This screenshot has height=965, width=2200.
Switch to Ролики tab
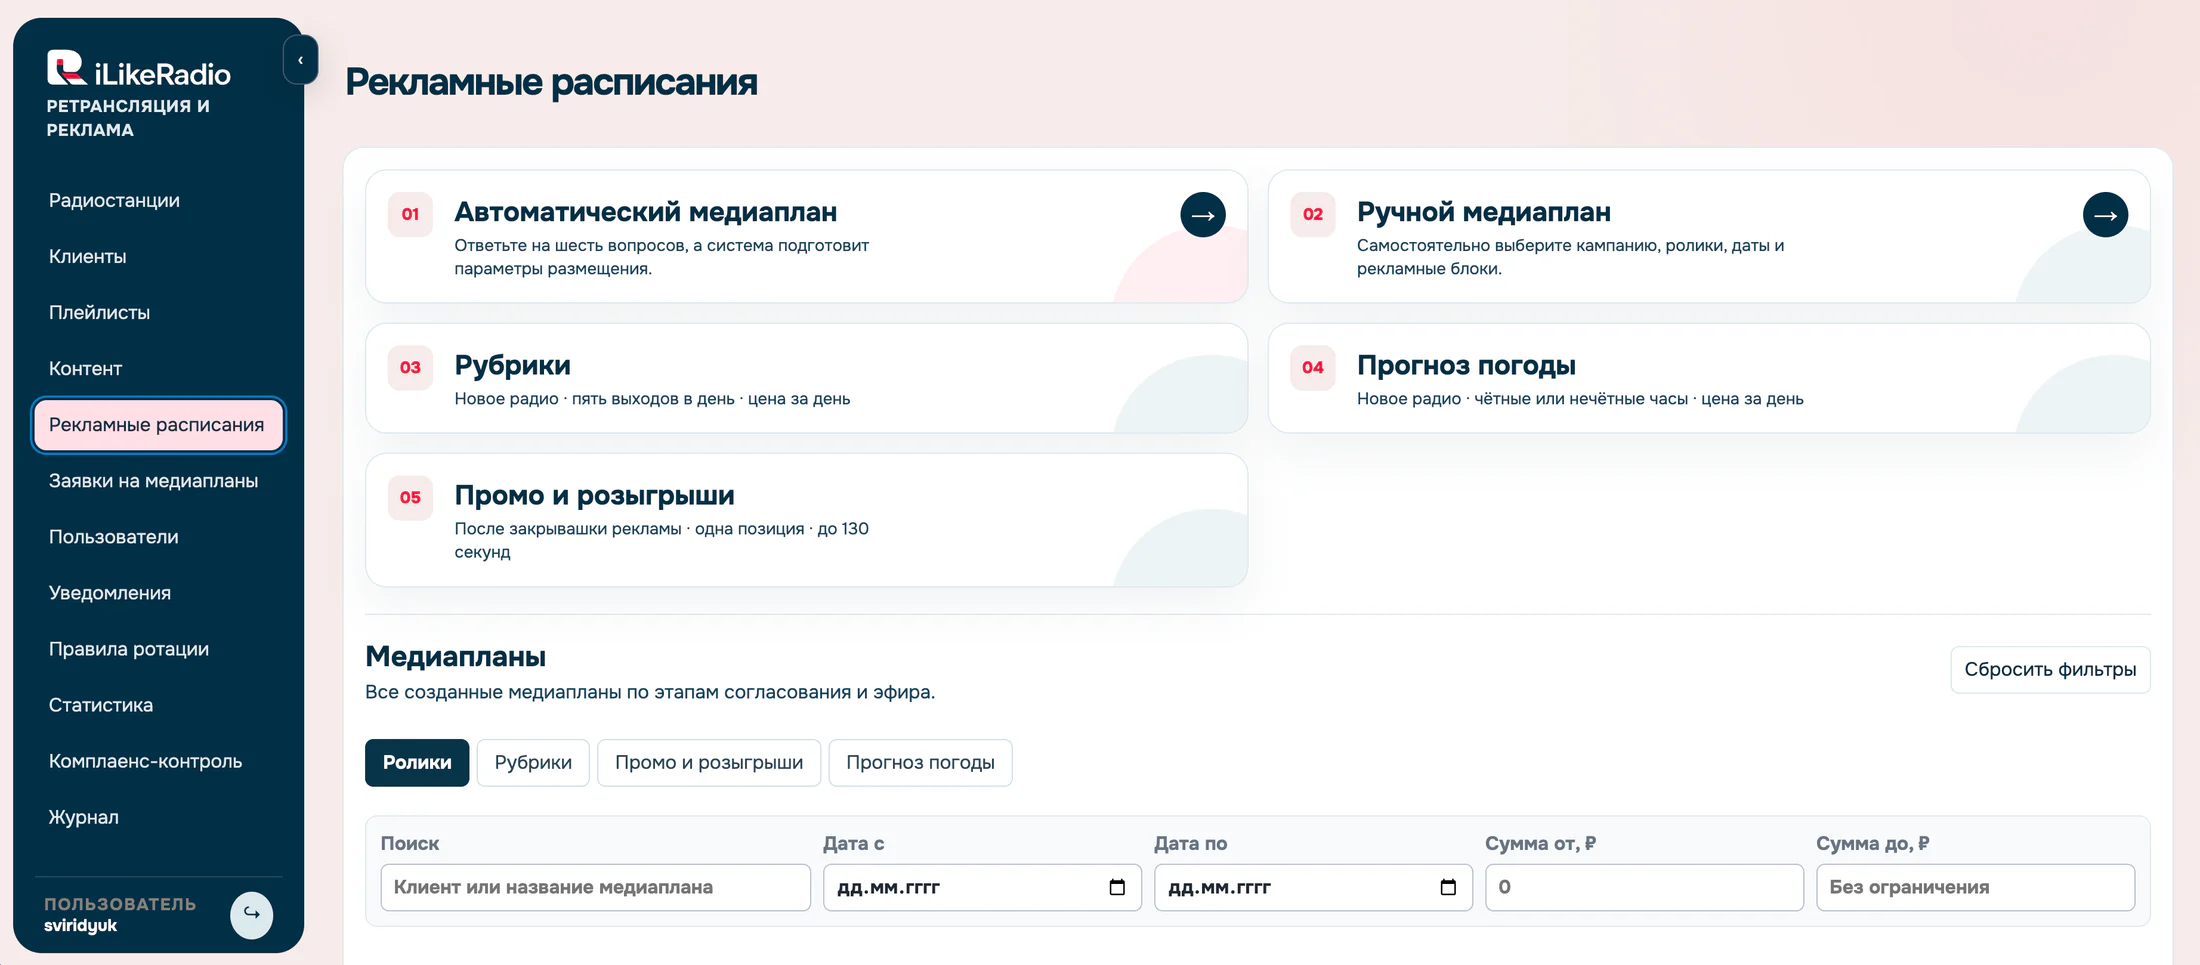tap(417, 763)
